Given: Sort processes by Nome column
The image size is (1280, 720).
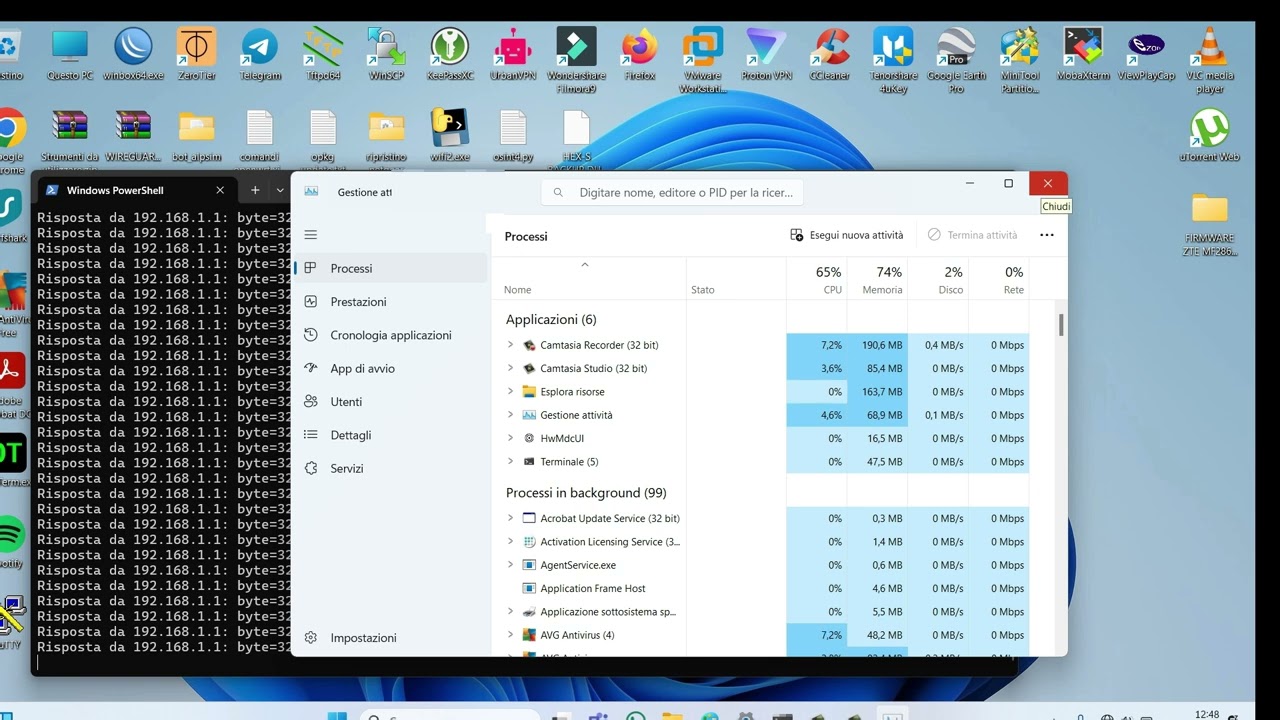Looking at the screenshot, I should [588, 278].
